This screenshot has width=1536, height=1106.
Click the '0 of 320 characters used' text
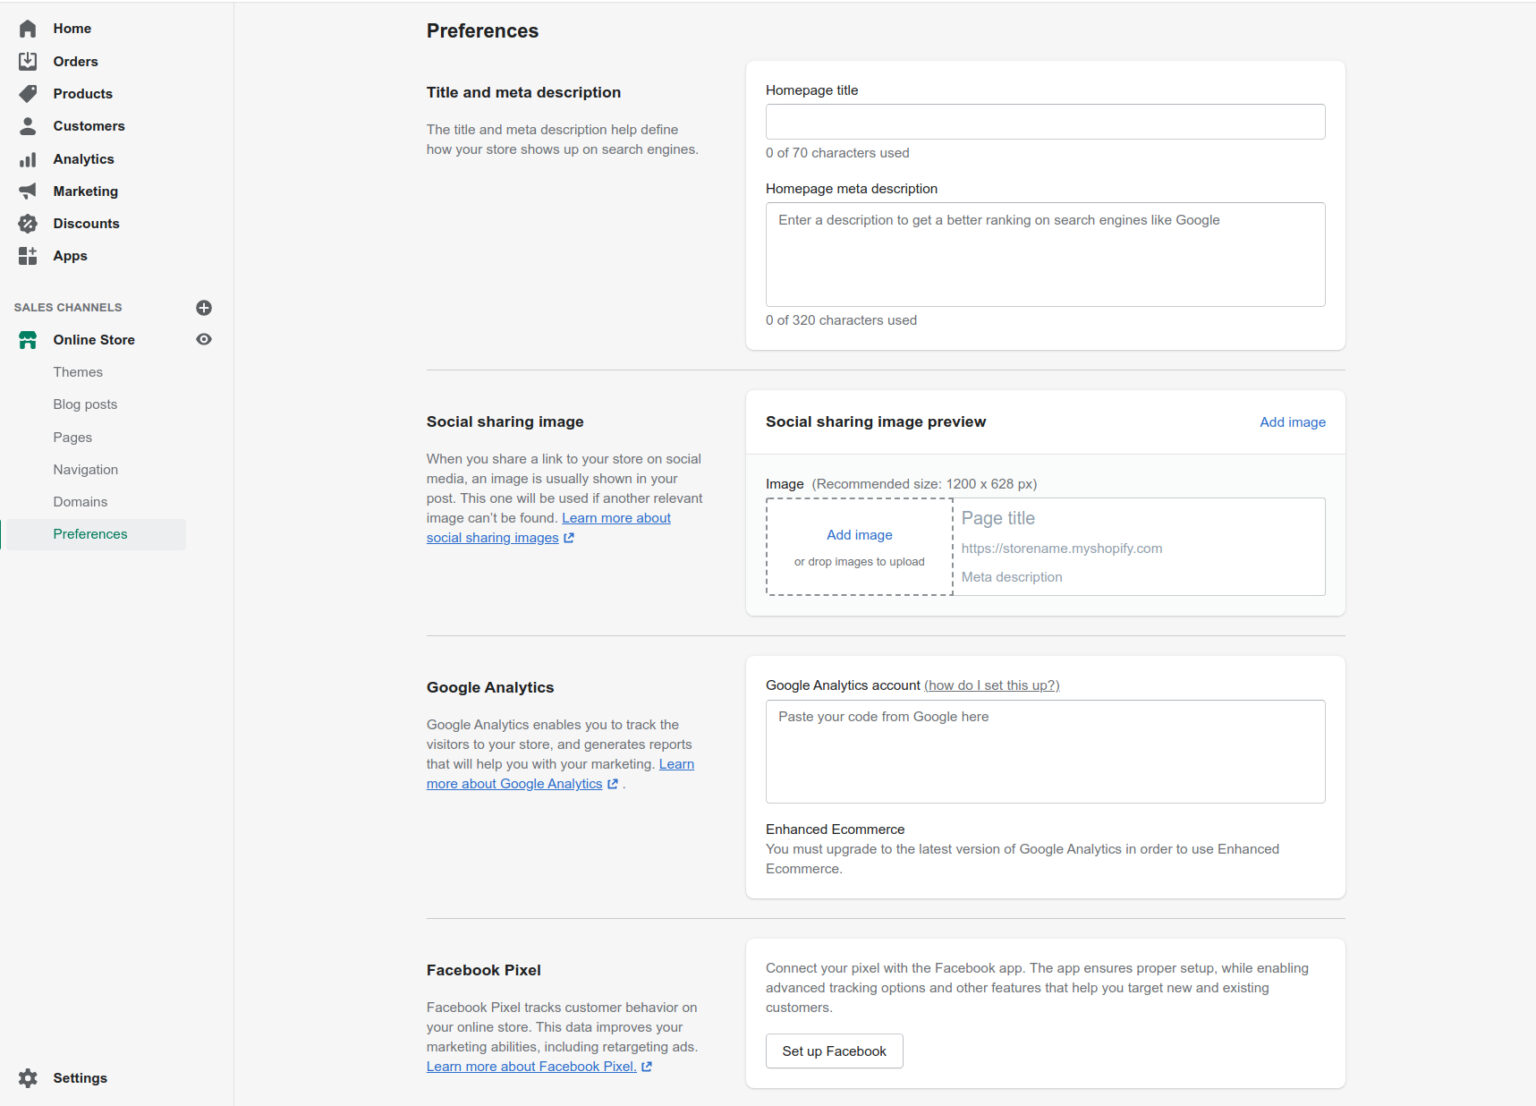click(x=841, y=320)
